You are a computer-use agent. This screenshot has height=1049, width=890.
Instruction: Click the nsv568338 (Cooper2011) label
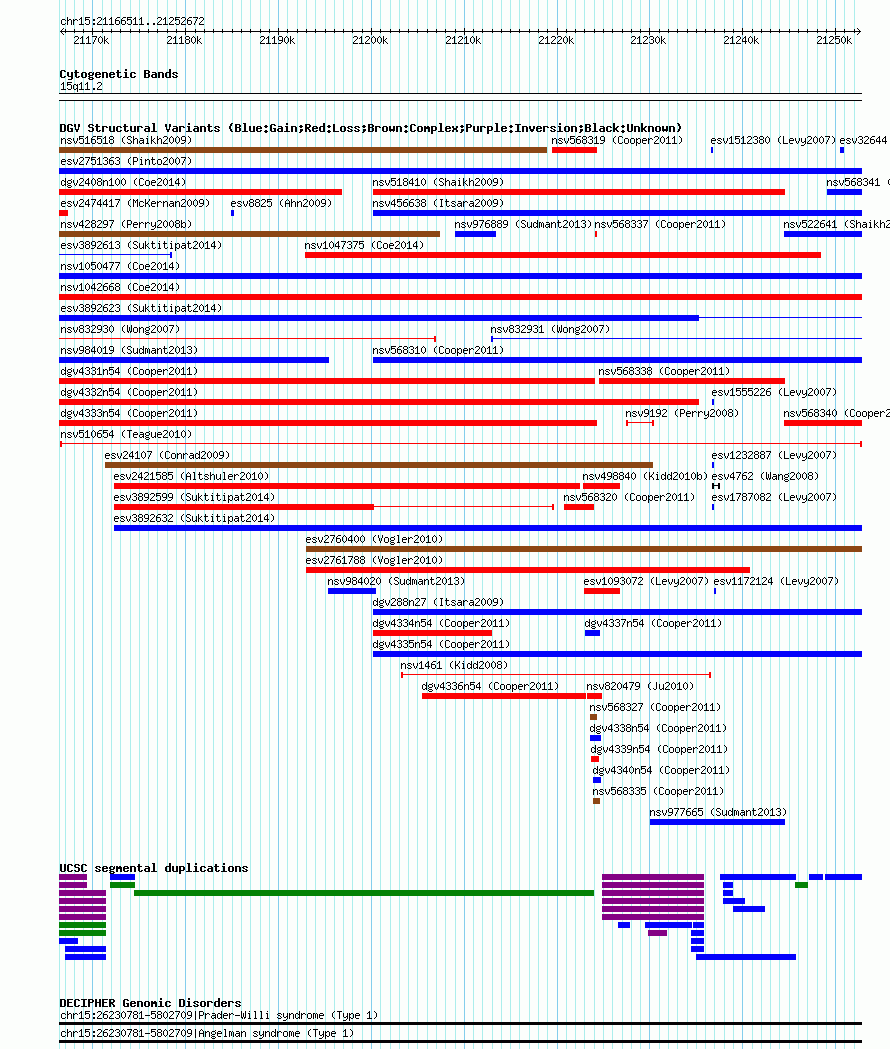[664, 371]
